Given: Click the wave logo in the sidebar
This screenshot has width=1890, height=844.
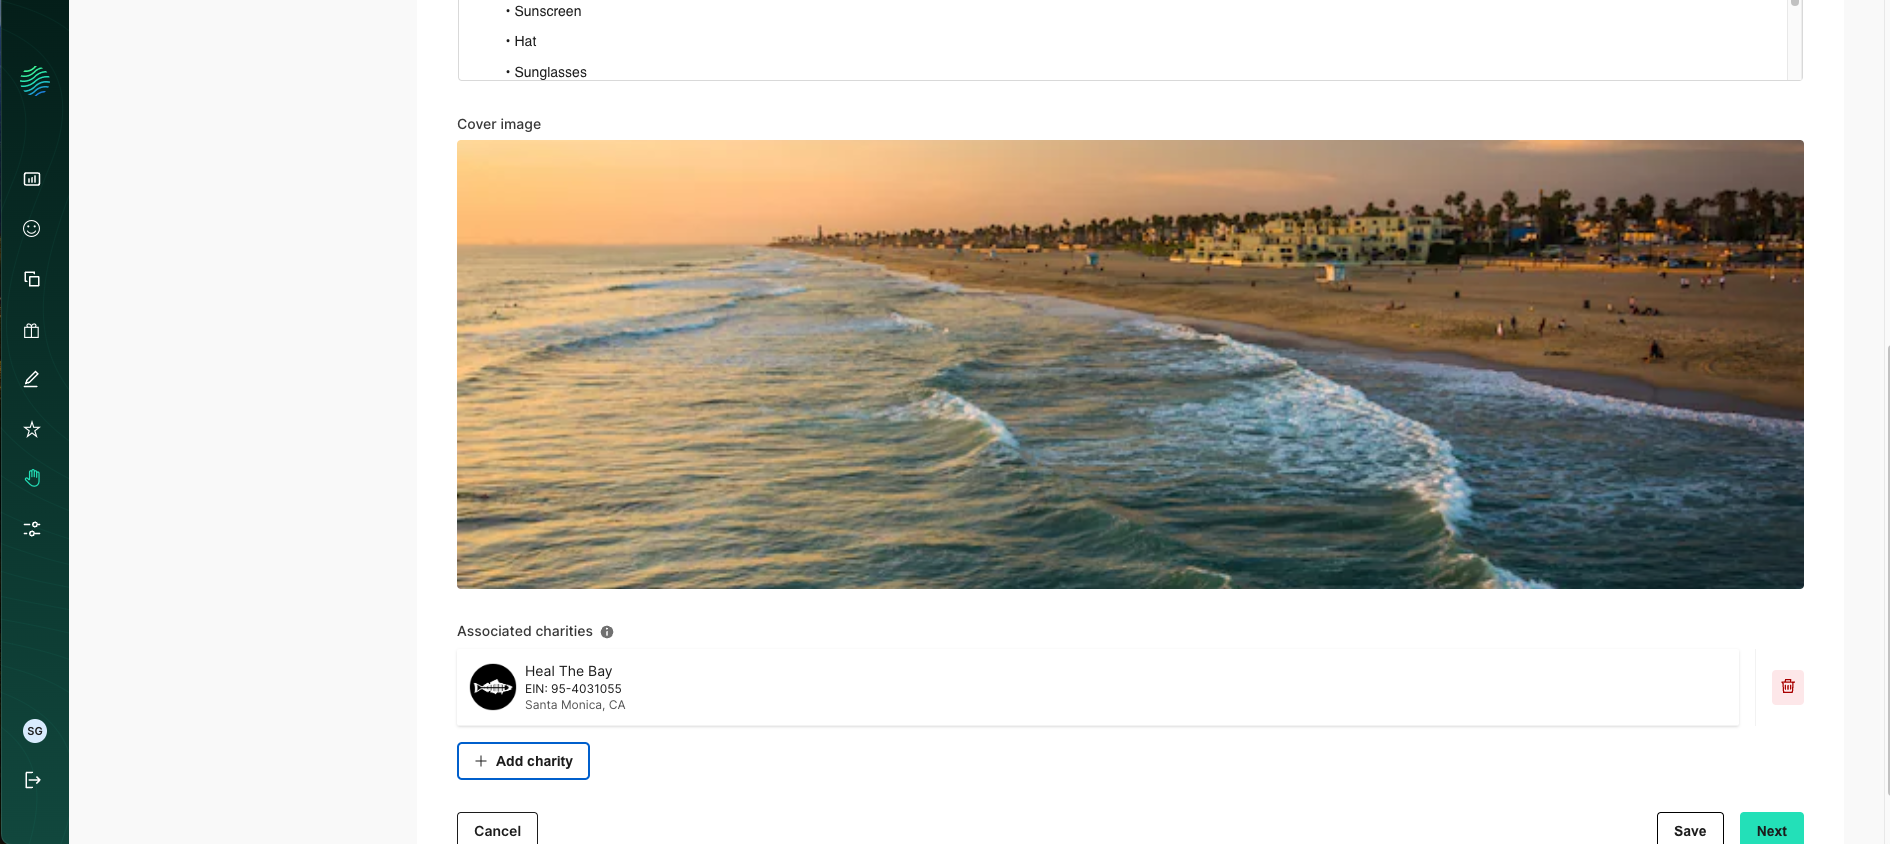Looking at the screenshot, I should (35, 81).
